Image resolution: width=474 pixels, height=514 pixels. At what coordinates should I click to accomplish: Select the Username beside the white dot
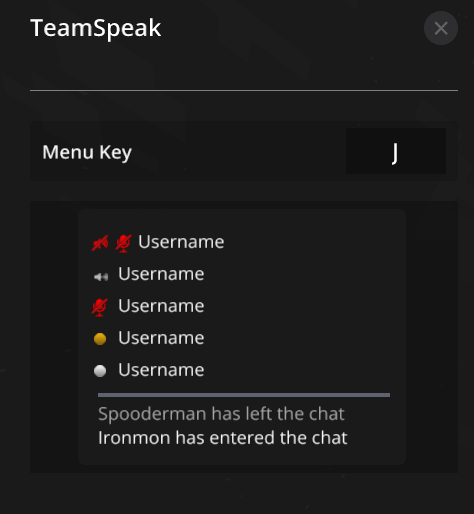click(161, 370)
